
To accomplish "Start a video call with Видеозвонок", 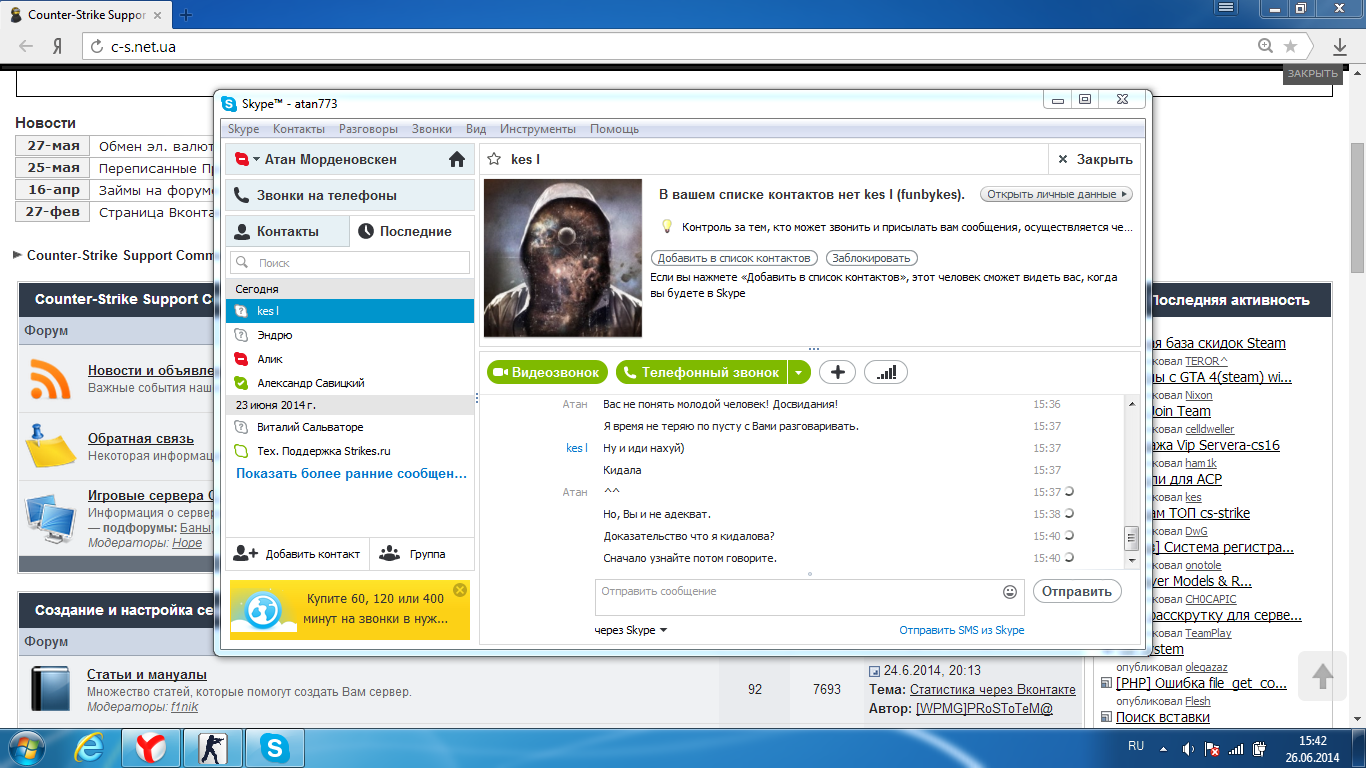I will pyautogui.click(x=549, y=372).
